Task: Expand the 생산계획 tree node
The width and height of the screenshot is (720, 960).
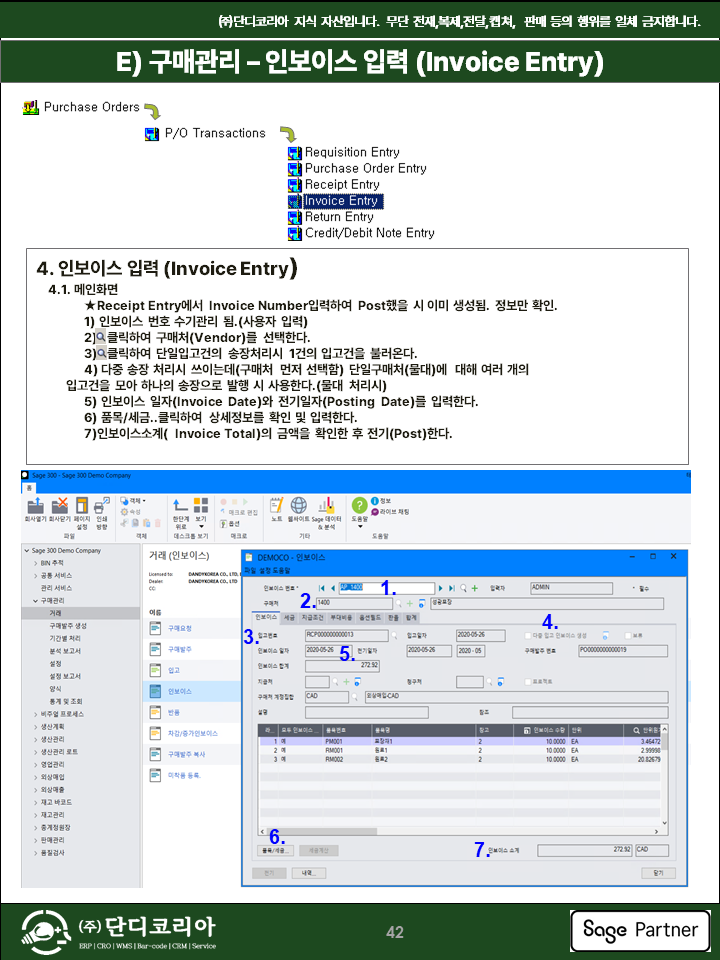Action: 36,727
